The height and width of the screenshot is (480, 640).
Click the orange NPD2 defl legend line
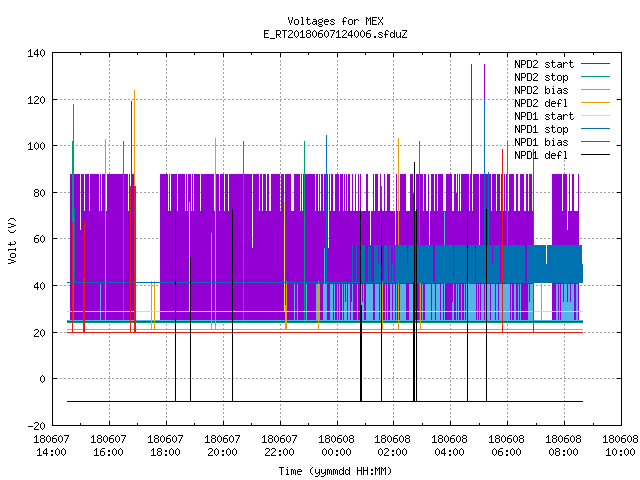coord(595,103)
